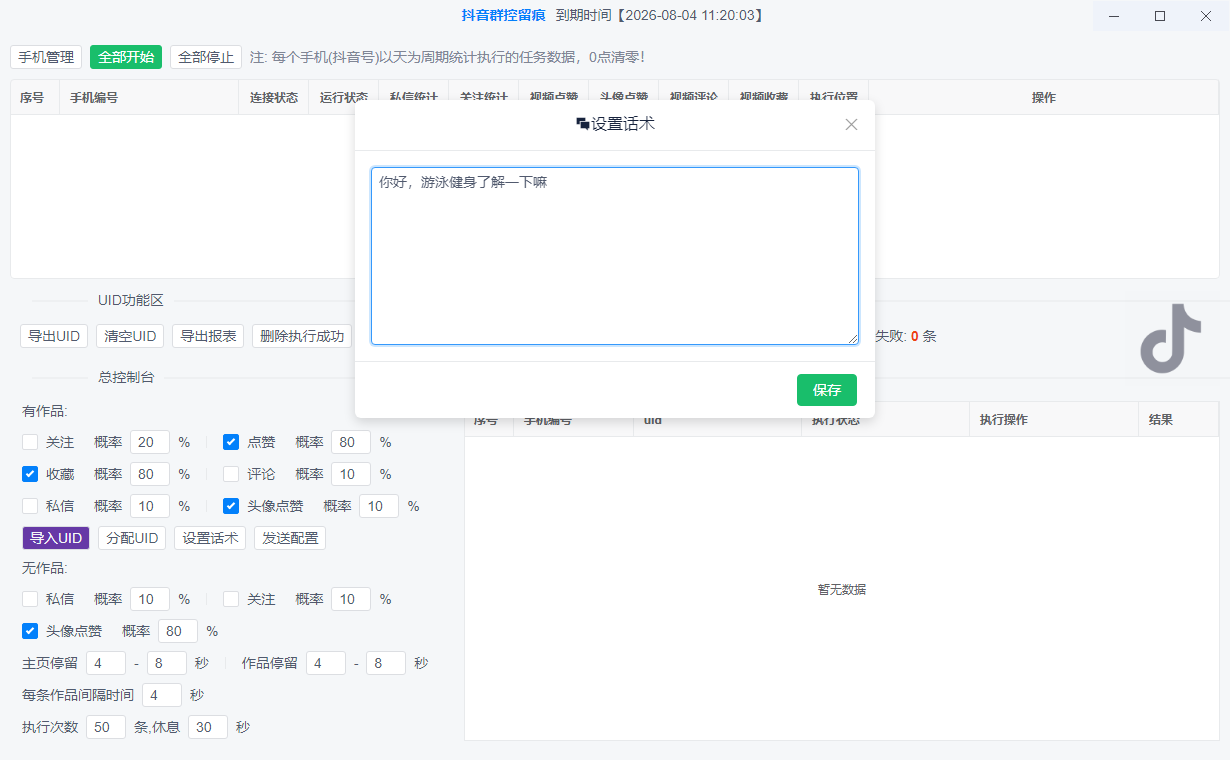1230x760 pixels.
Task: Click the 休息 seconds field showing 30
Action: click(x=208, y=727)
